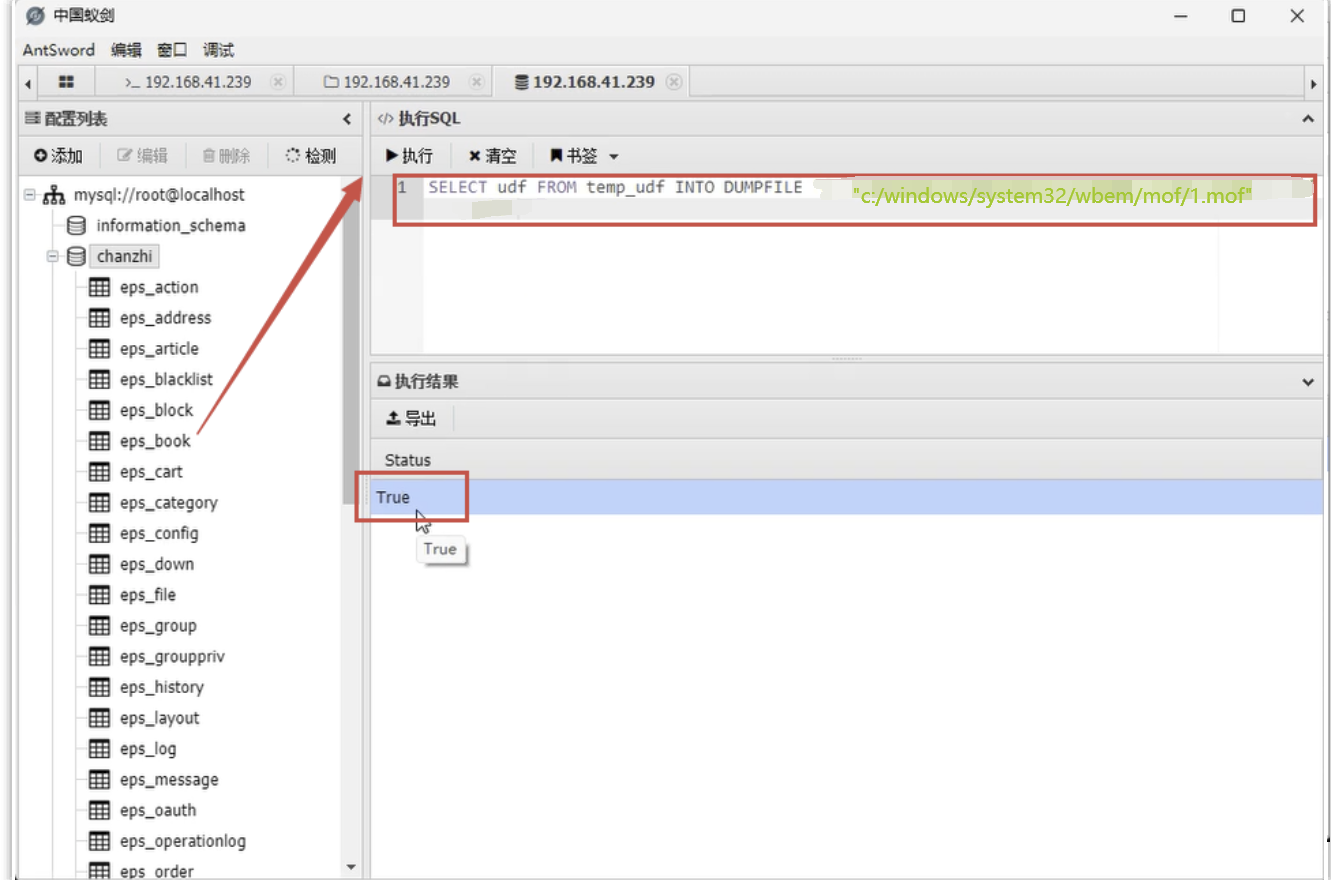Click the grid home tab icon
1331x880 pixels.
point(66,82)
